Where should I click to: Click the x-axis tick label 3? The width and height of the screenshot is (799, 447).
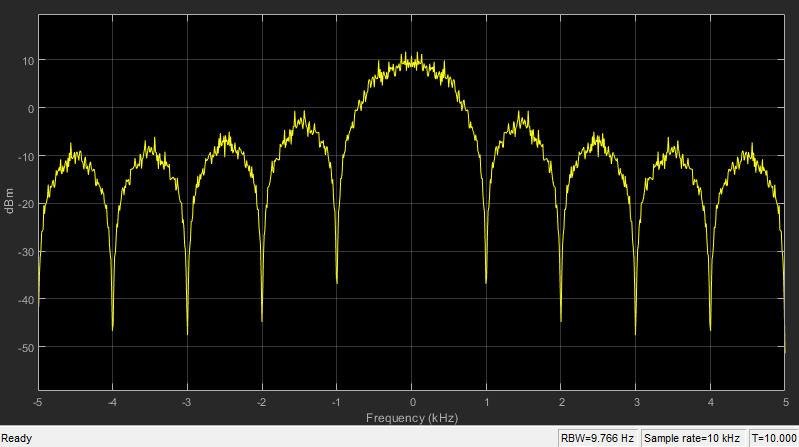(636, 403)
